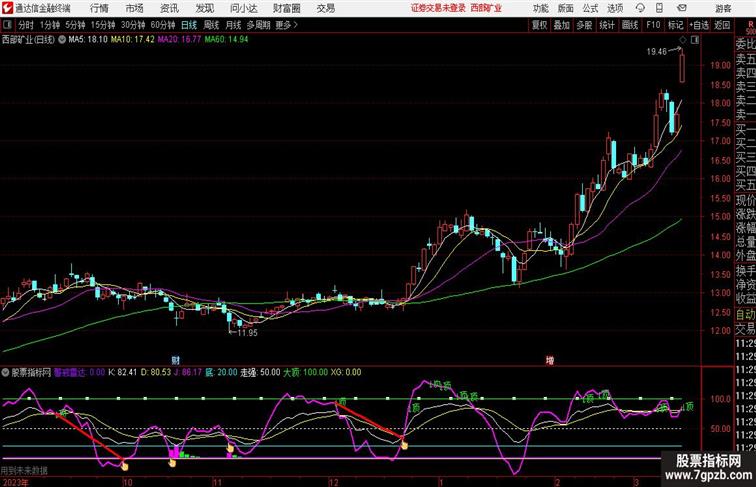Click the MA10: 17.42 indicator value

(x=133, y=40)
